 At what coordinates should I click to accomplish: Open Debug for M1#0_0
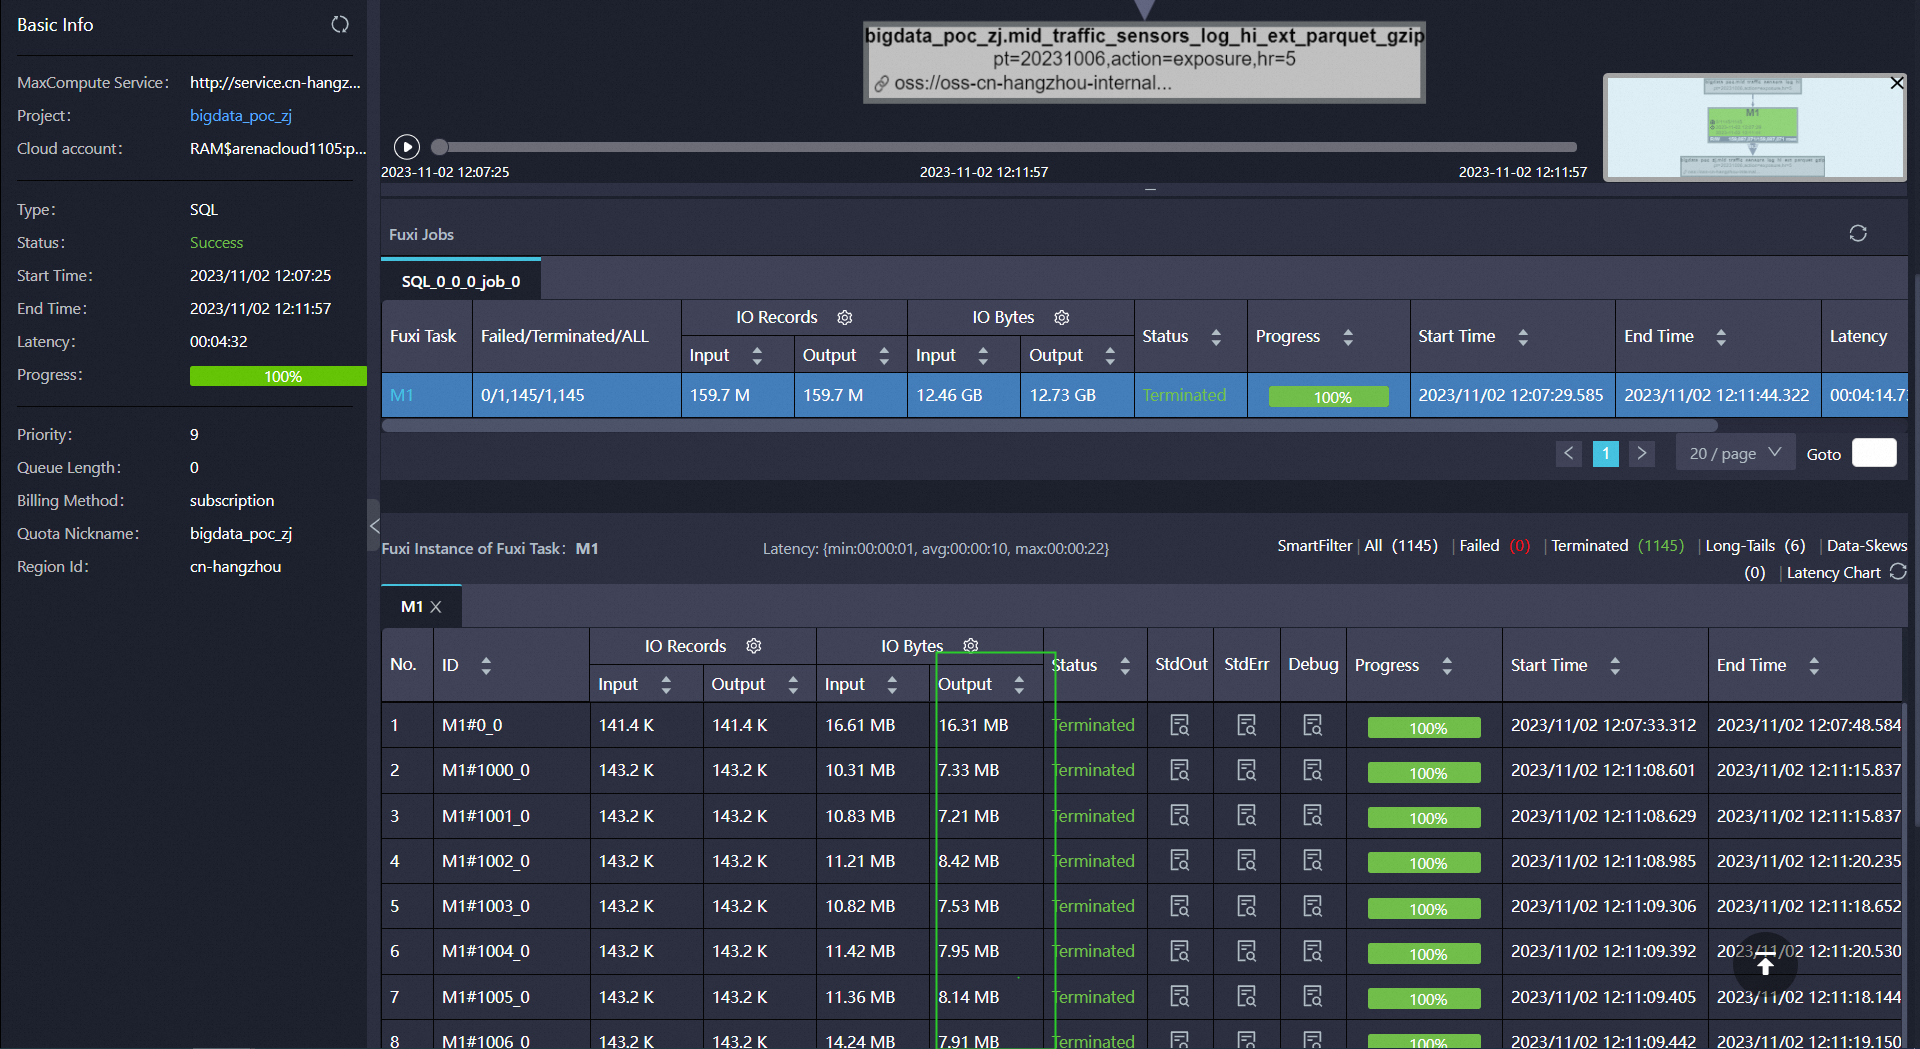[1312, 725]
